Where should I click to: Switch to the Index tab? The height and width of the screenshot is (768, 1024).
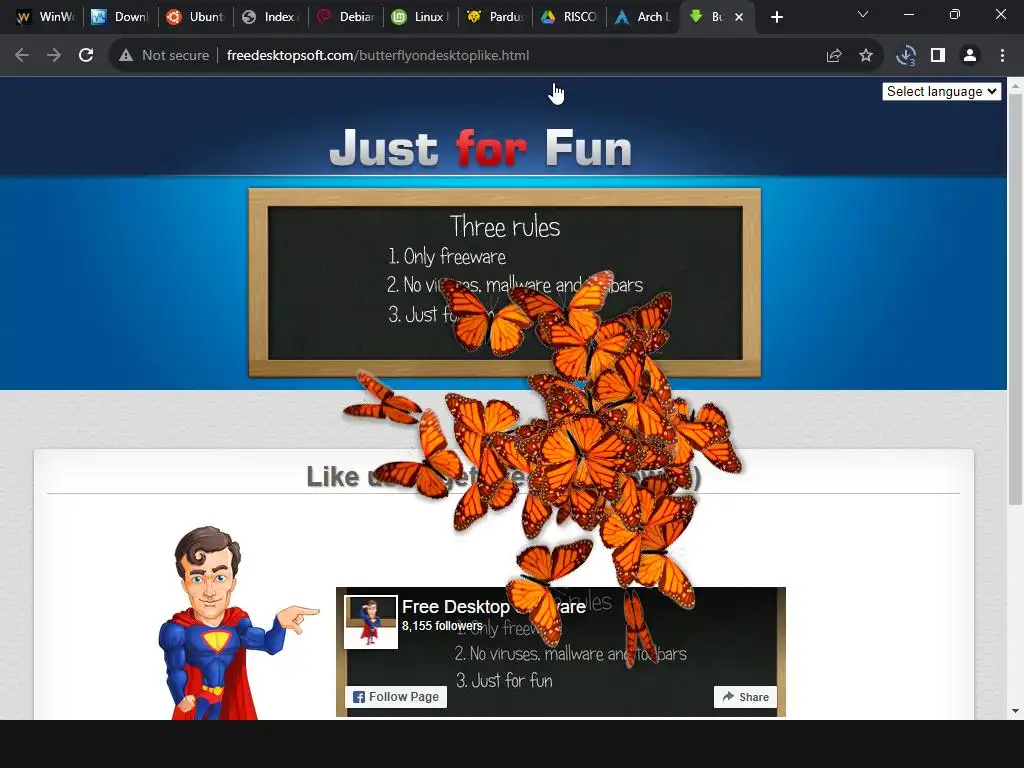(x=270, y=18)
